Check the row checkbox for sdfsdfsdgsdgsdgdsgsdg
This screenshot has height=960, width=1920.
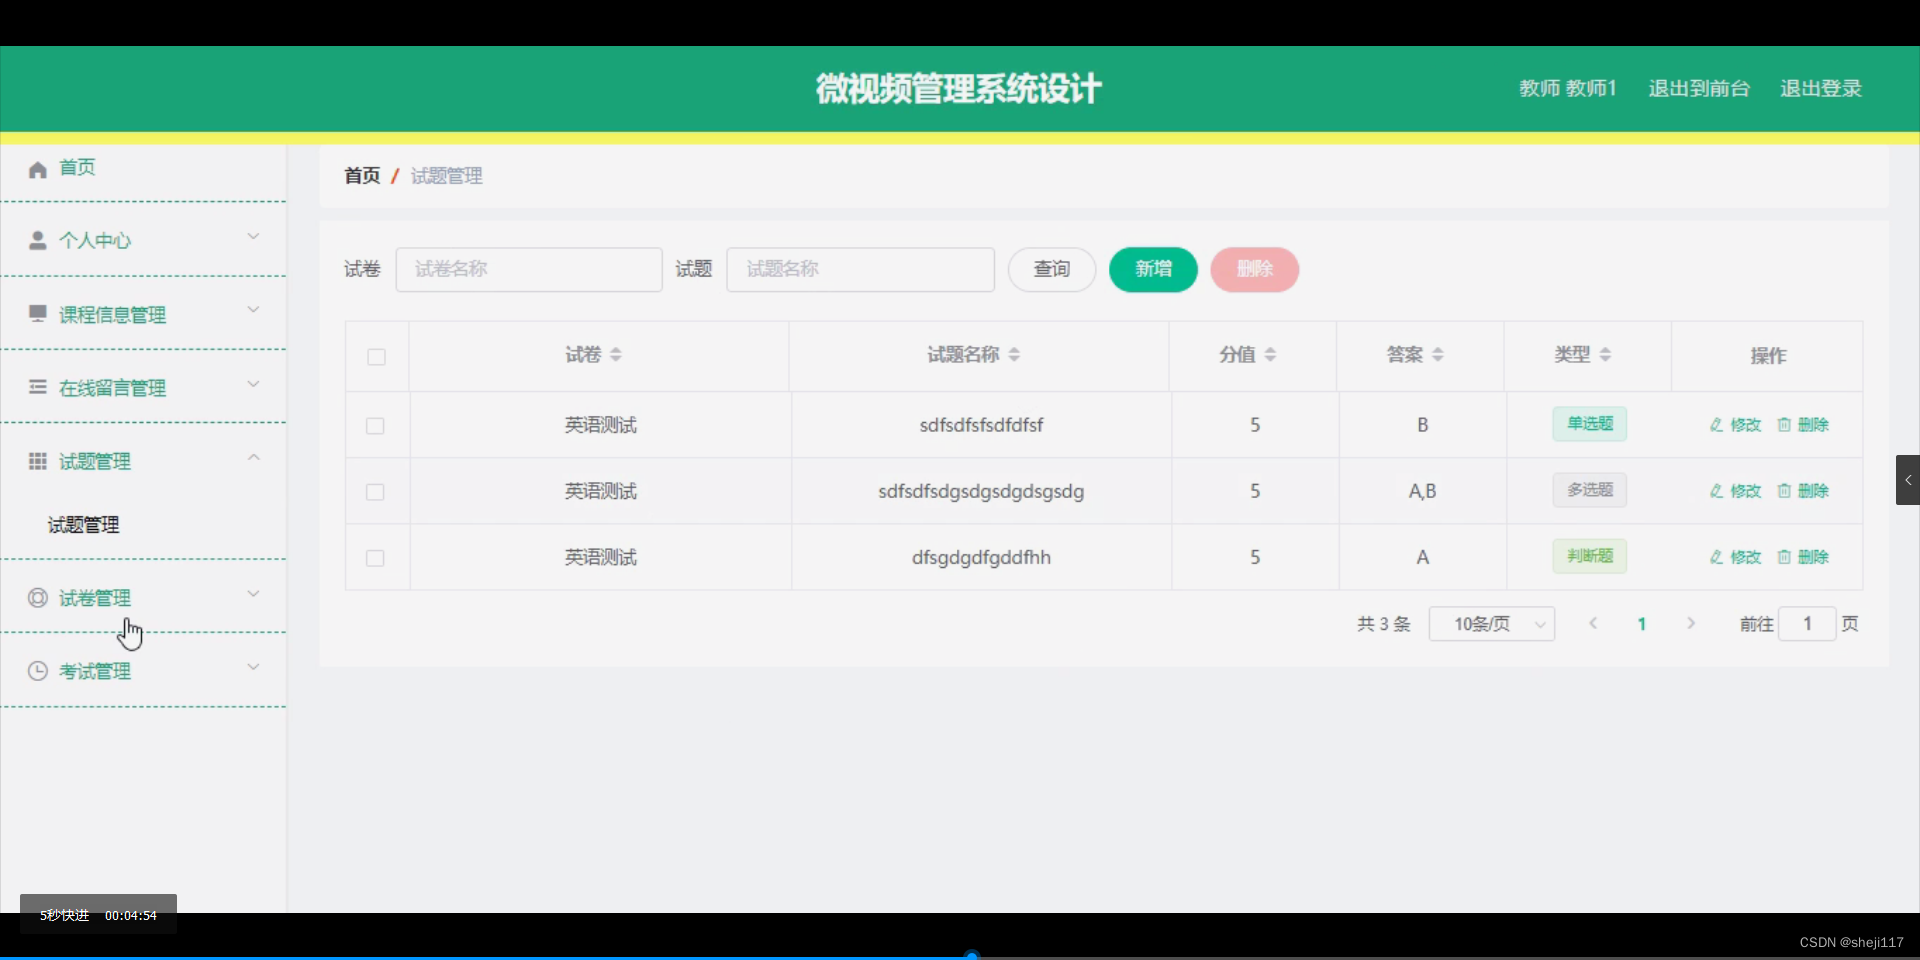tap(375, 492)
